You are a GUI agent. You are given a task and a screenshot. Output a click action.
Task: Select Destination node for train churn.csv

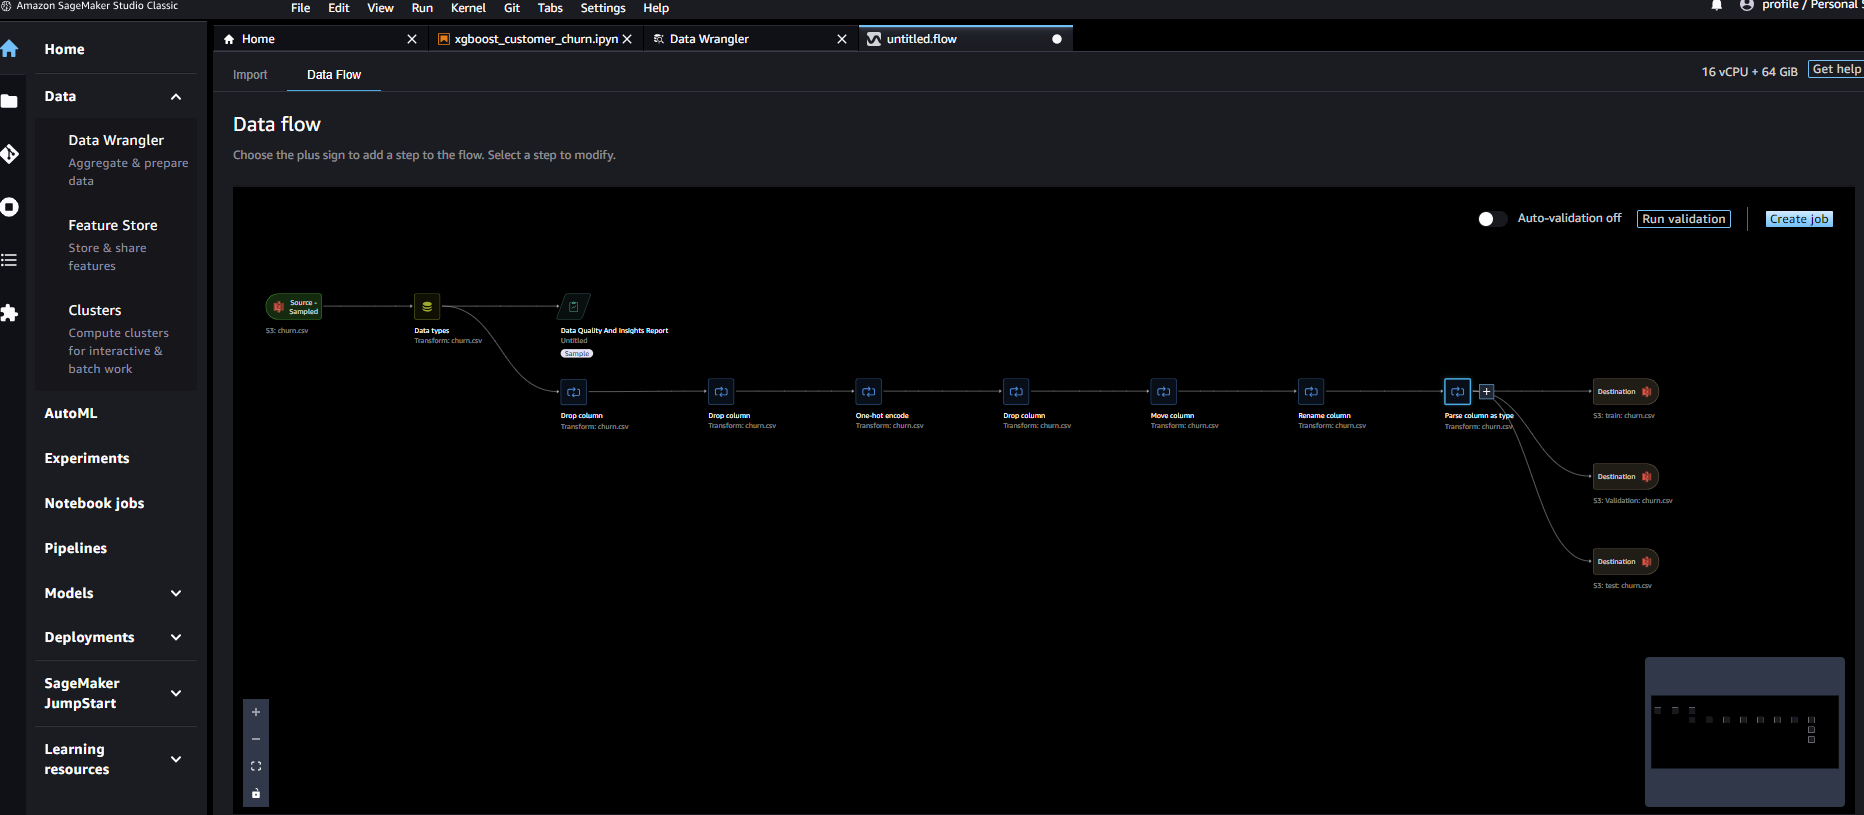coord(1625,392)
